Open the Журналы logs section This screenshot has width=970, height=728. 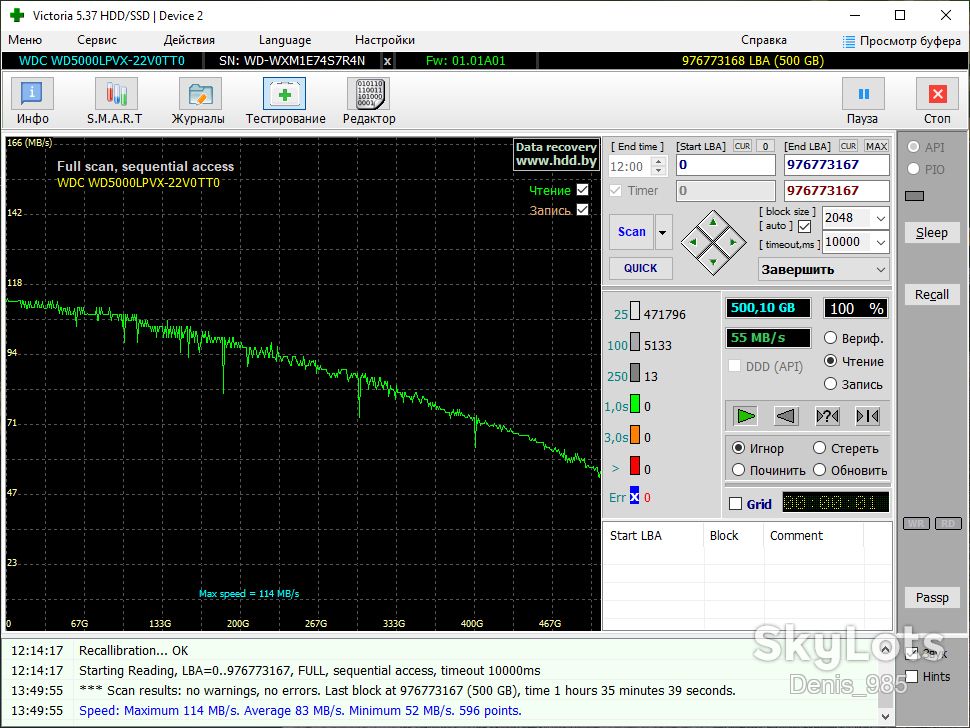199,101
